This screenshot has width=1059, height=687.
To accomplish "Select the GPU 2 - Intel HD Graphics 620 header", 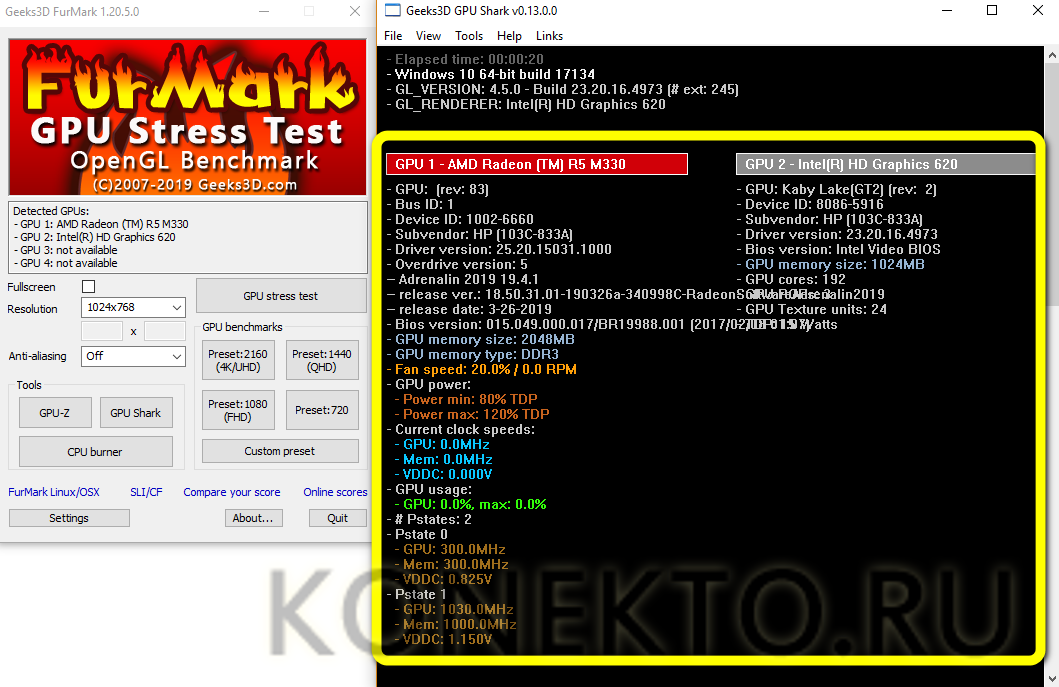I will tap(885, 164).
